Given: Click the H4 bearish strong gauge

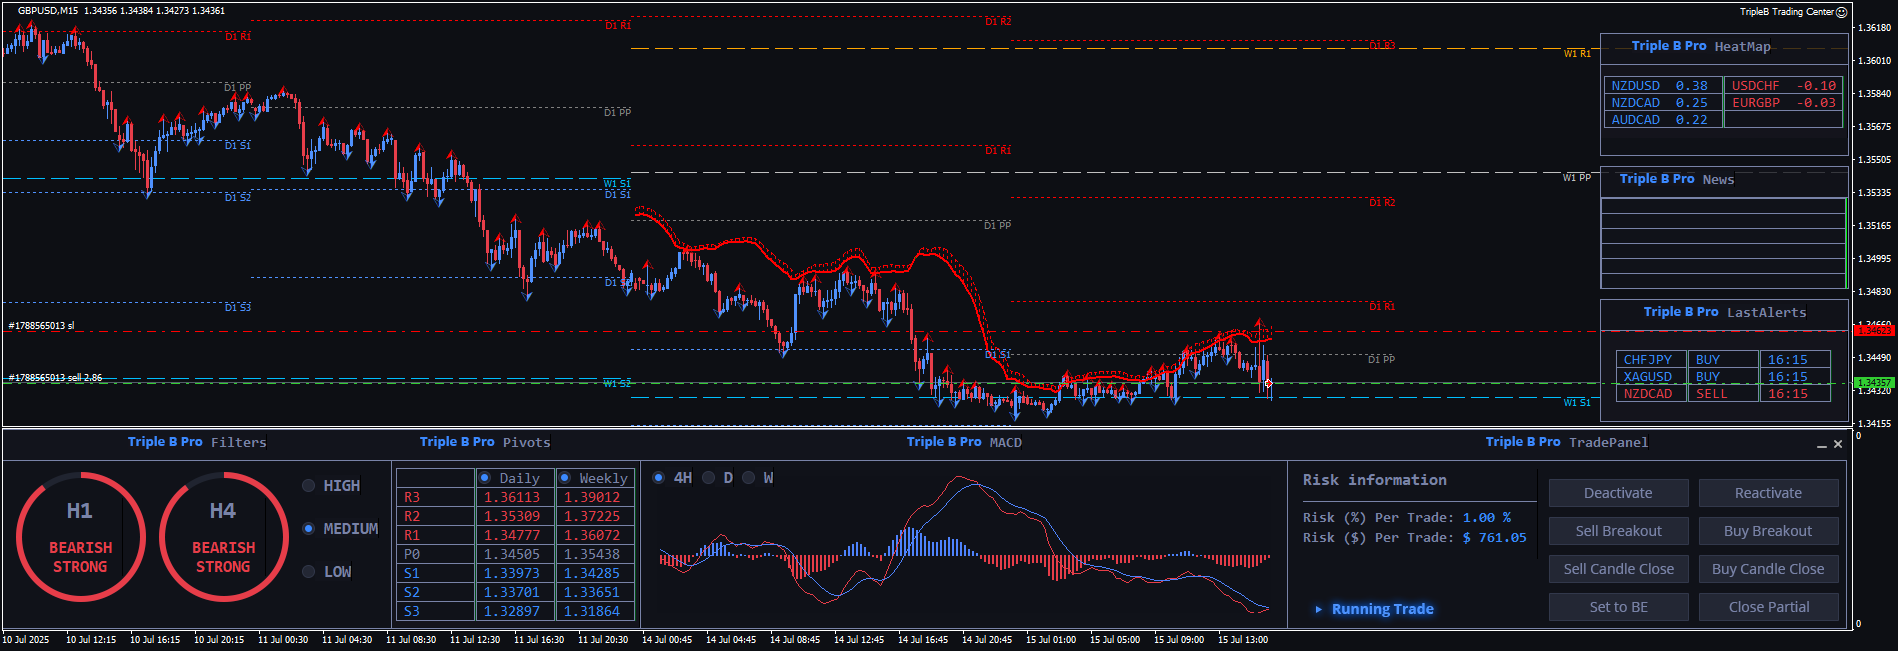Looking at the screenshot, I should [223, 537].
